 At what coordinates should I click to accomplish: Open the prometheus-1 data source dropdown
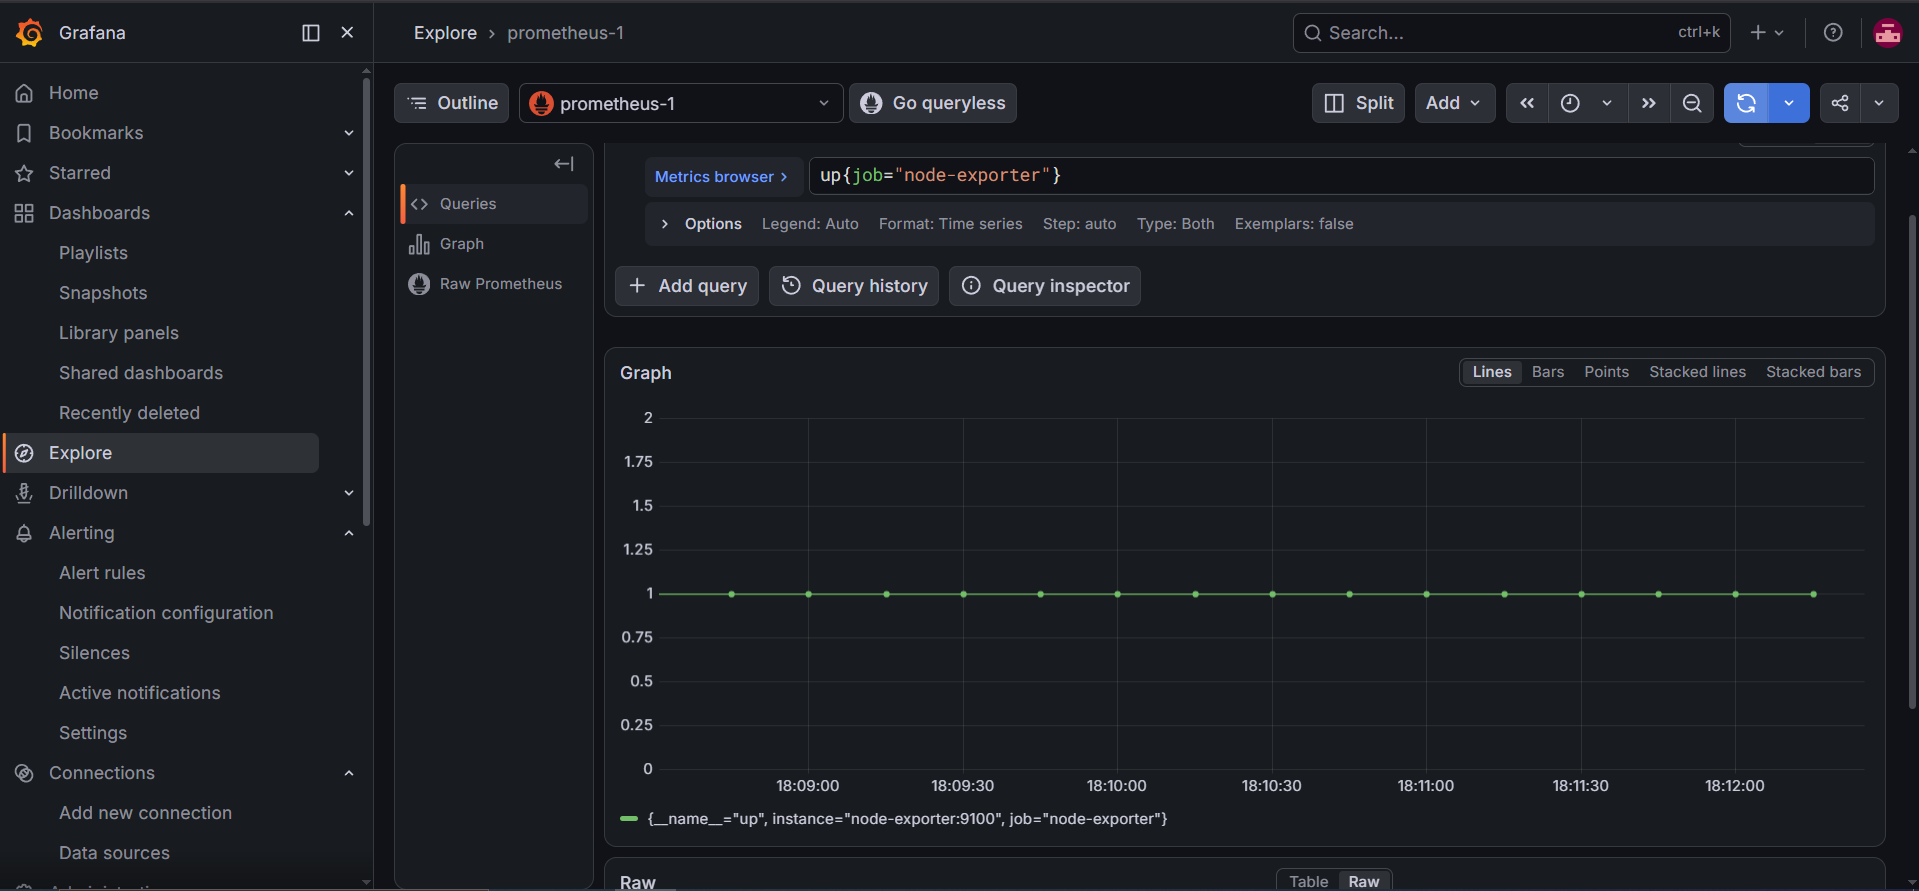681,103
